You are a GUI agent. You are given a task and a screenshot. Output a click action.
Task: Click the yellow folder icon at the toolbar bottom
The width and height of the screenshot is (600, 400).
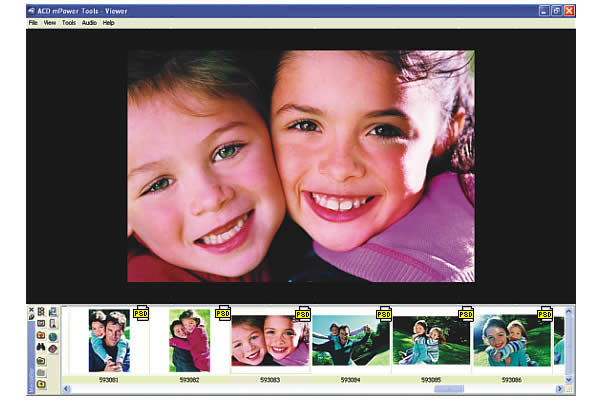click(x=41, y=384)
